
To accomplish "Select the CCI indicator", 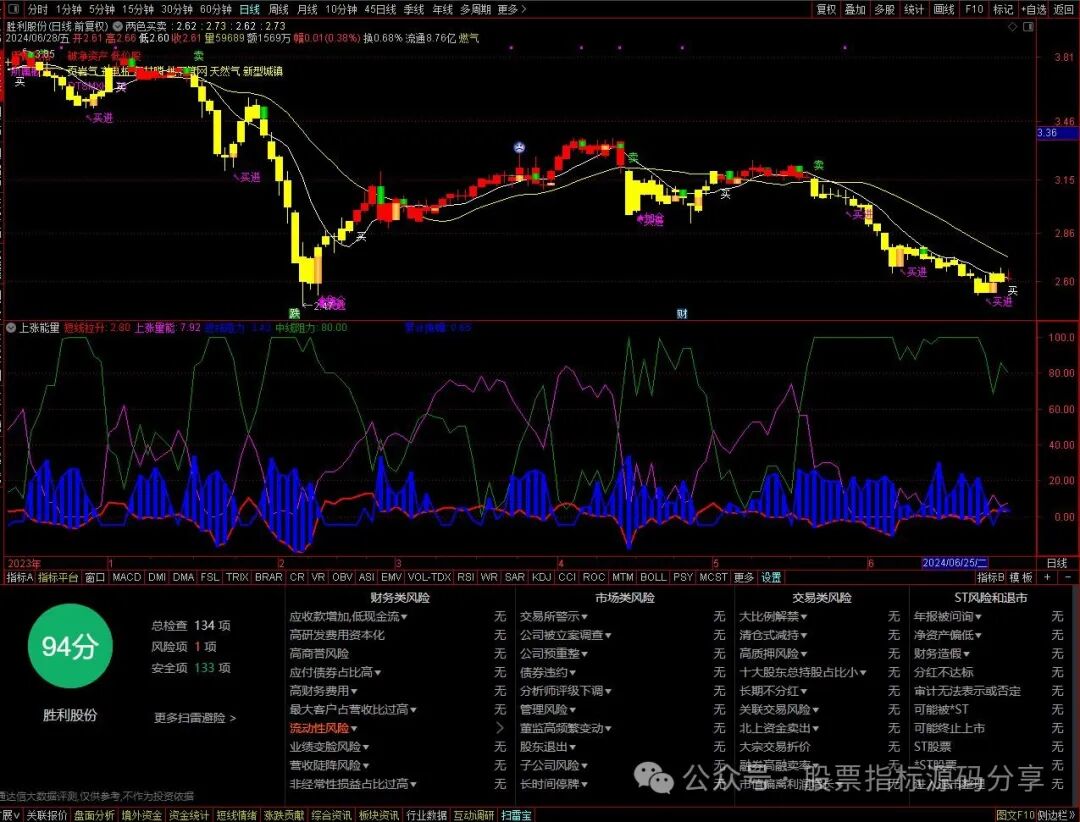I will 567,577.
